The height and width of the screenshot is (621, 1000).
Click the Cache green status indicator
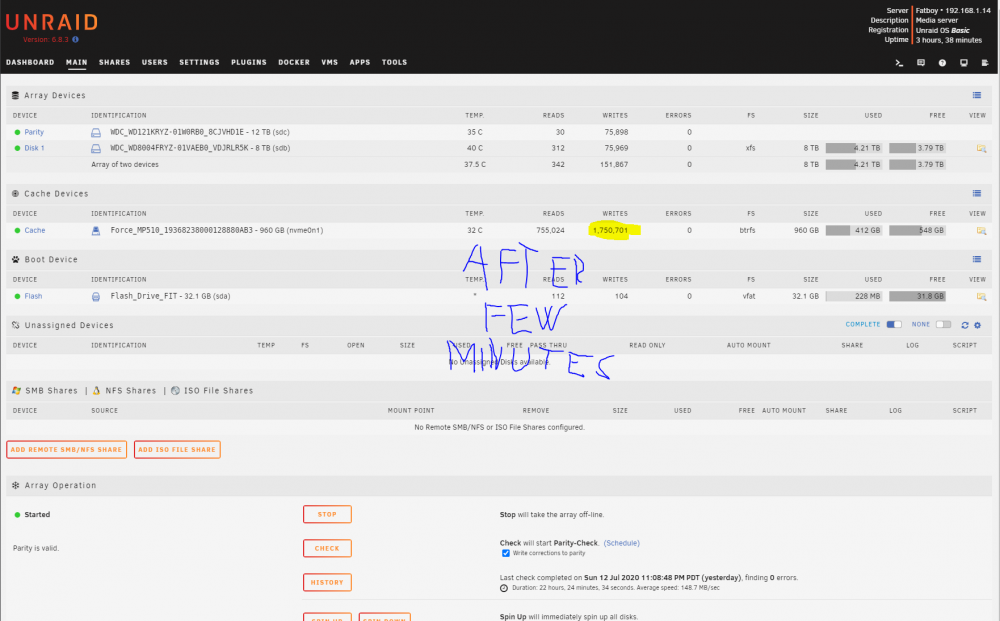point(17,230)
